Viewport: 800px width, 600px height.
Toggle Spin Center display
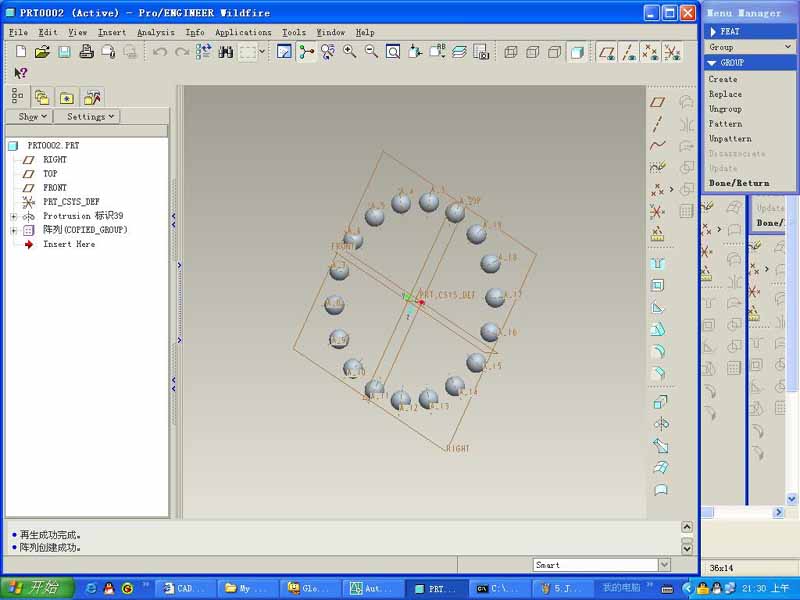pos(306,52)
